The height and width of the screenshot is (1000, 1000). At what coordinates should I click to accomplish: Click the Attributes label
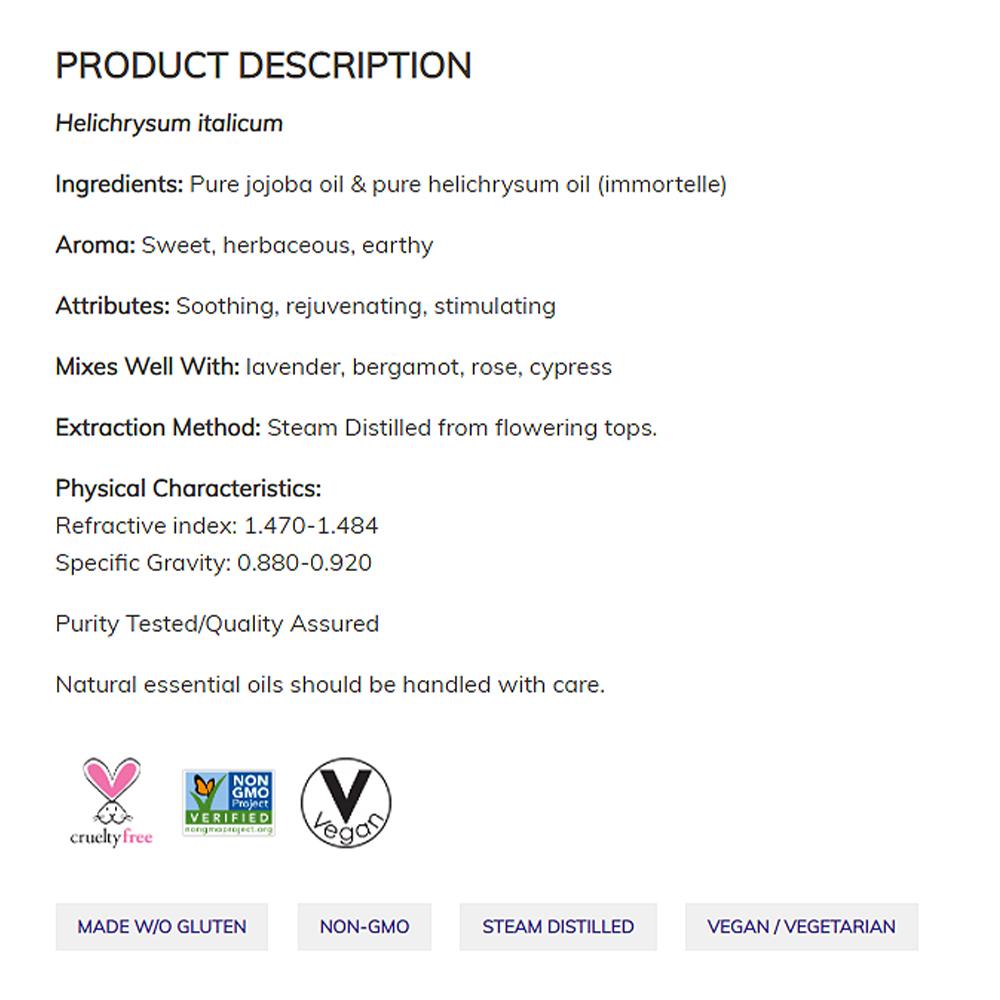(112, 306)
